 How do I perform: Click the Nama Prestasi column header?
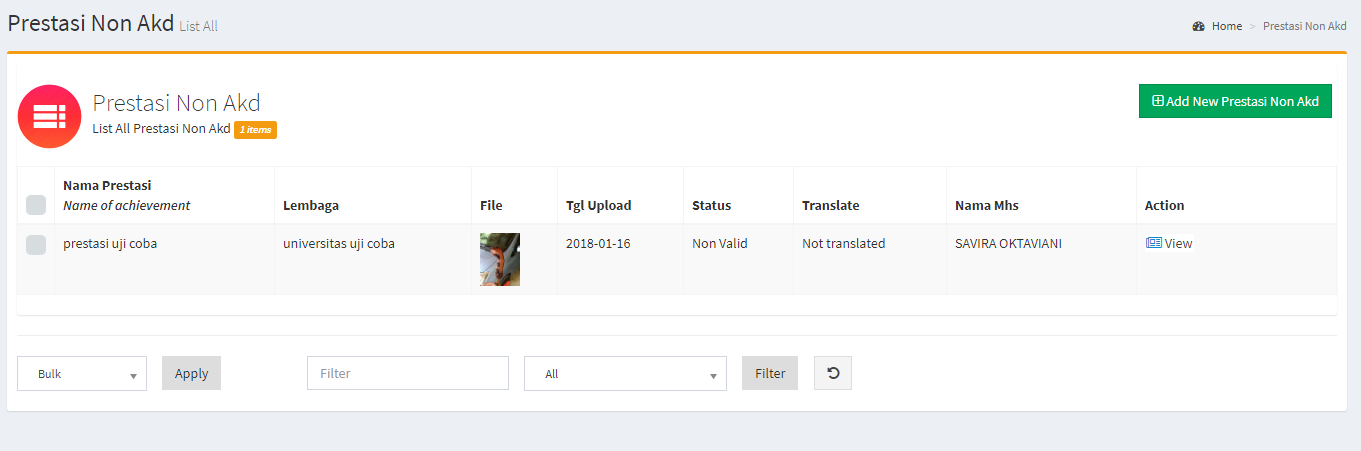click(x=107, y=186)
